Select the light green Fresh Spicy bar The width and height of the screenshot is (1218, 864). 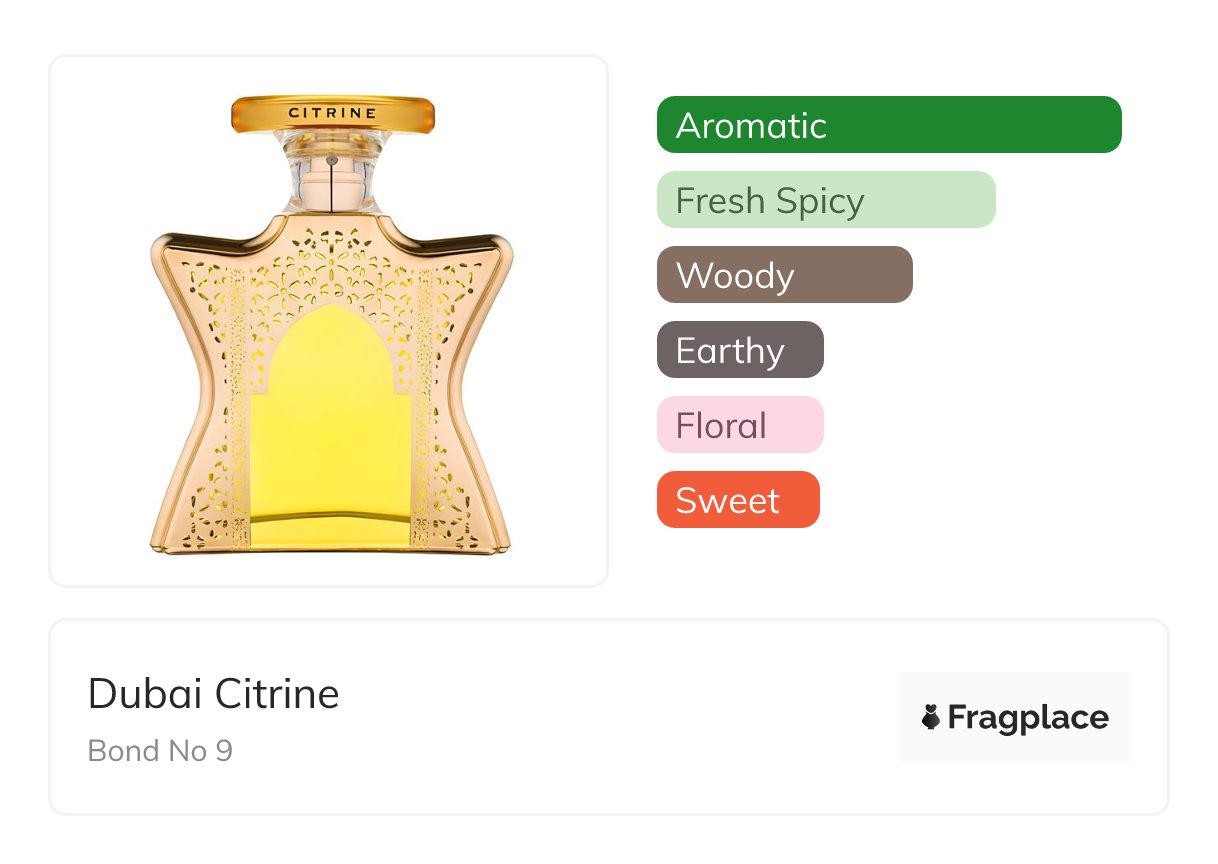click(826, 200)
